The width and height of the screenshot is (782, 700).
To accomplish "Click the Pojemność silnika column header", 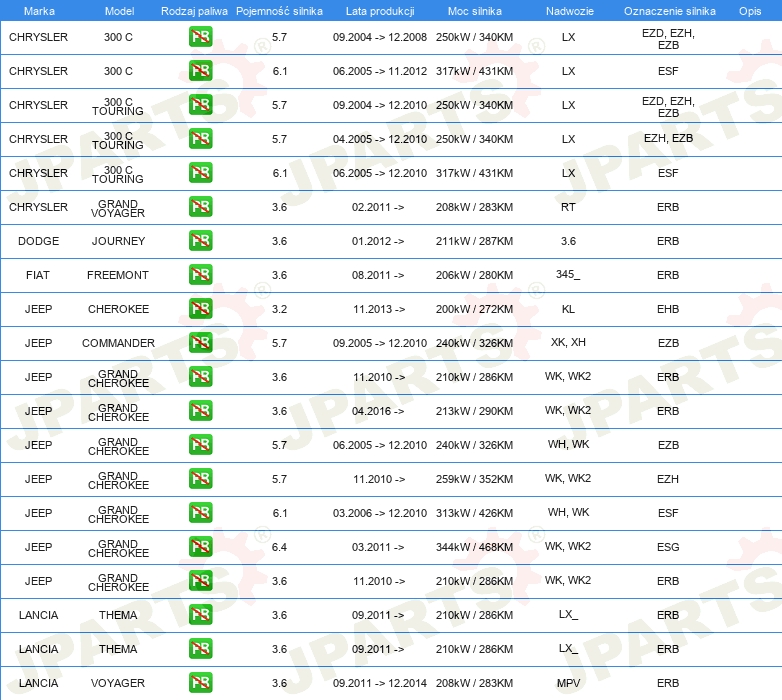I will pyautogui.click(x=279, y=11).
